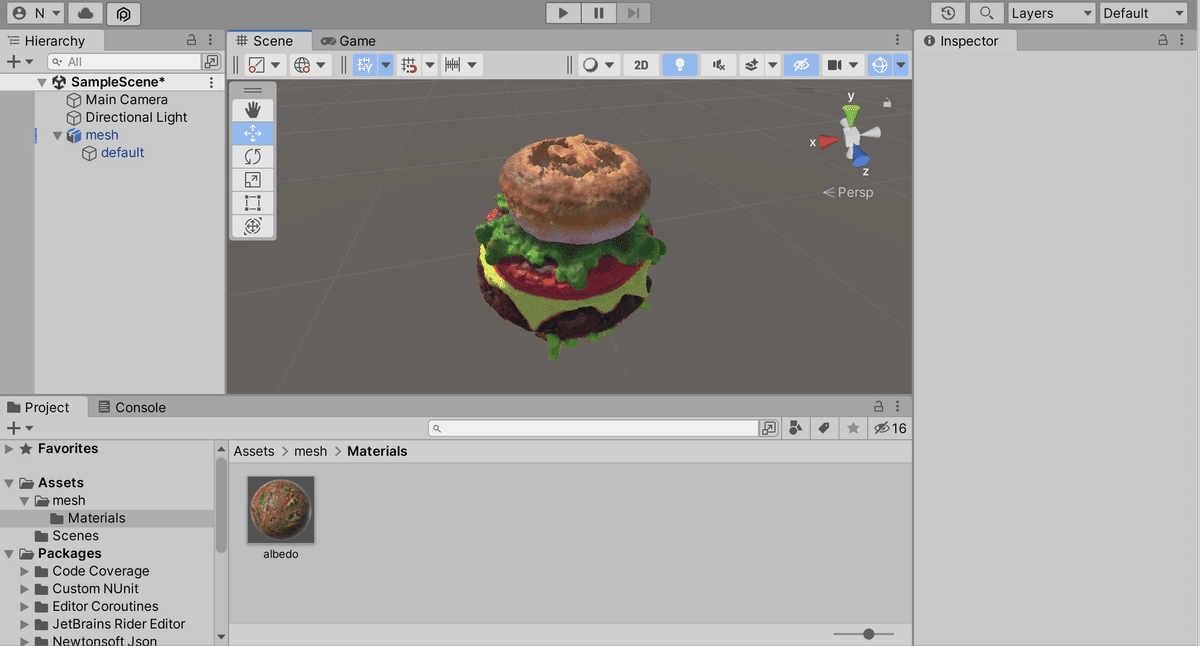
Task: Select the Rect Transform tool
Action: point(253,203)
